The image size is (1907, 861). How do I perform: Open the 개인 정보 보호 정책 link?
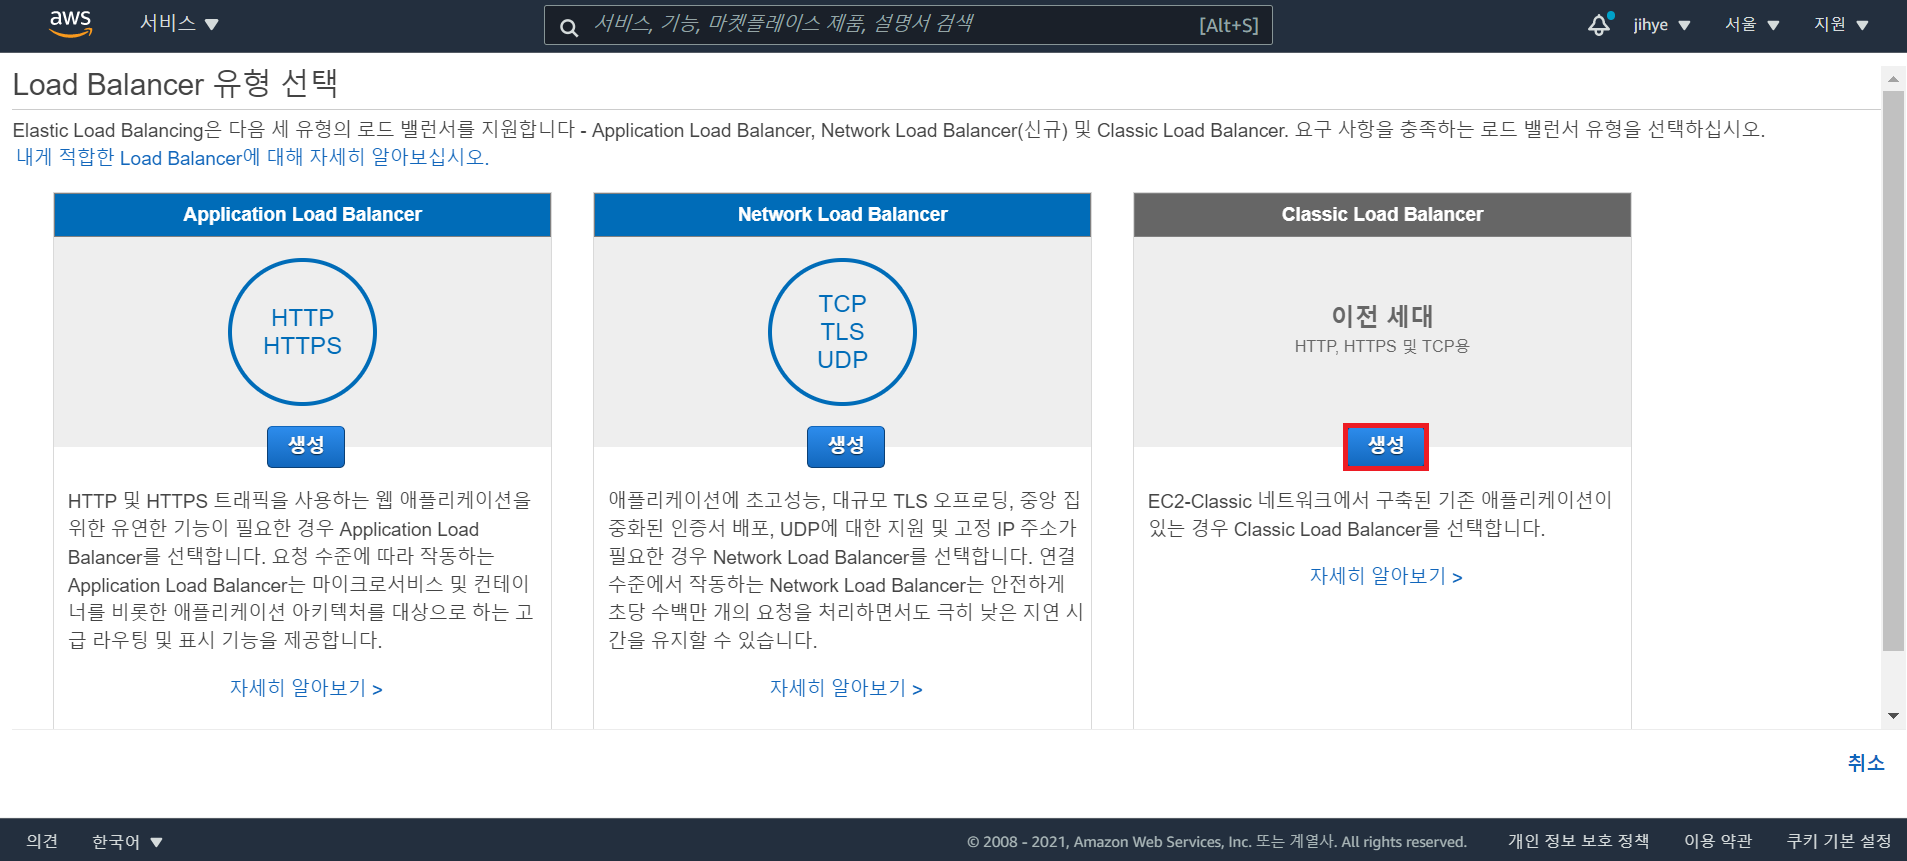pyautogui.click(x=1578, y=841)
